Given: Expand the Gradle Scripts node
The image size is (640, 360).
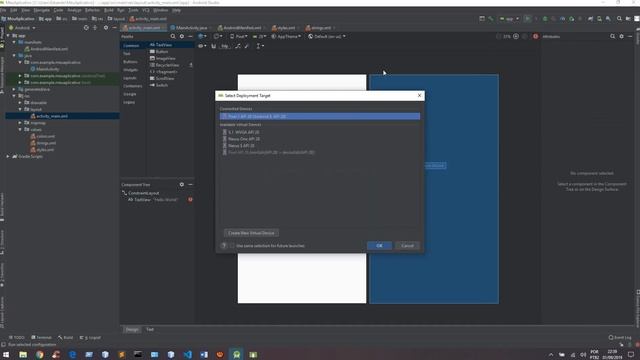Looking at the screenshot, I should [x=8, y=156].
